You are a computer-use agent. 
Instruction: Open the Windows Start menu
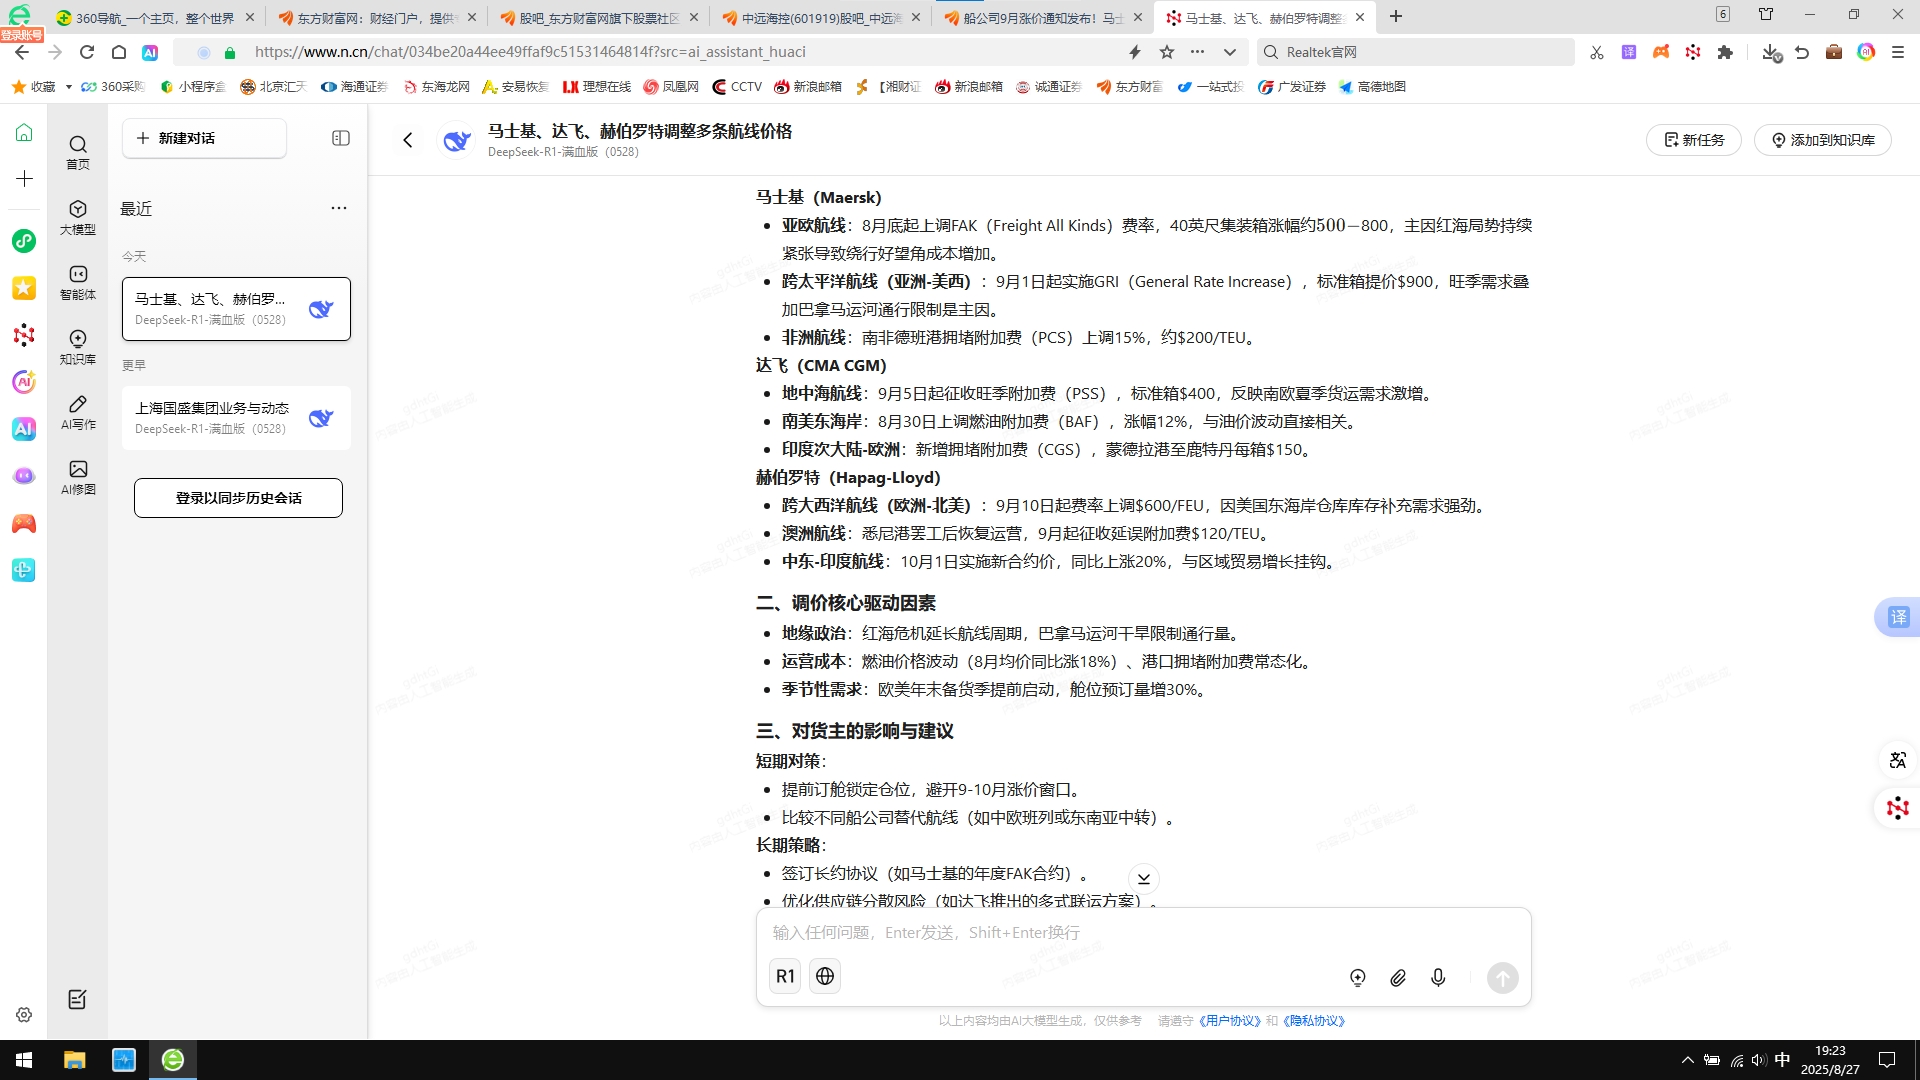click(x=24, y=1060)
